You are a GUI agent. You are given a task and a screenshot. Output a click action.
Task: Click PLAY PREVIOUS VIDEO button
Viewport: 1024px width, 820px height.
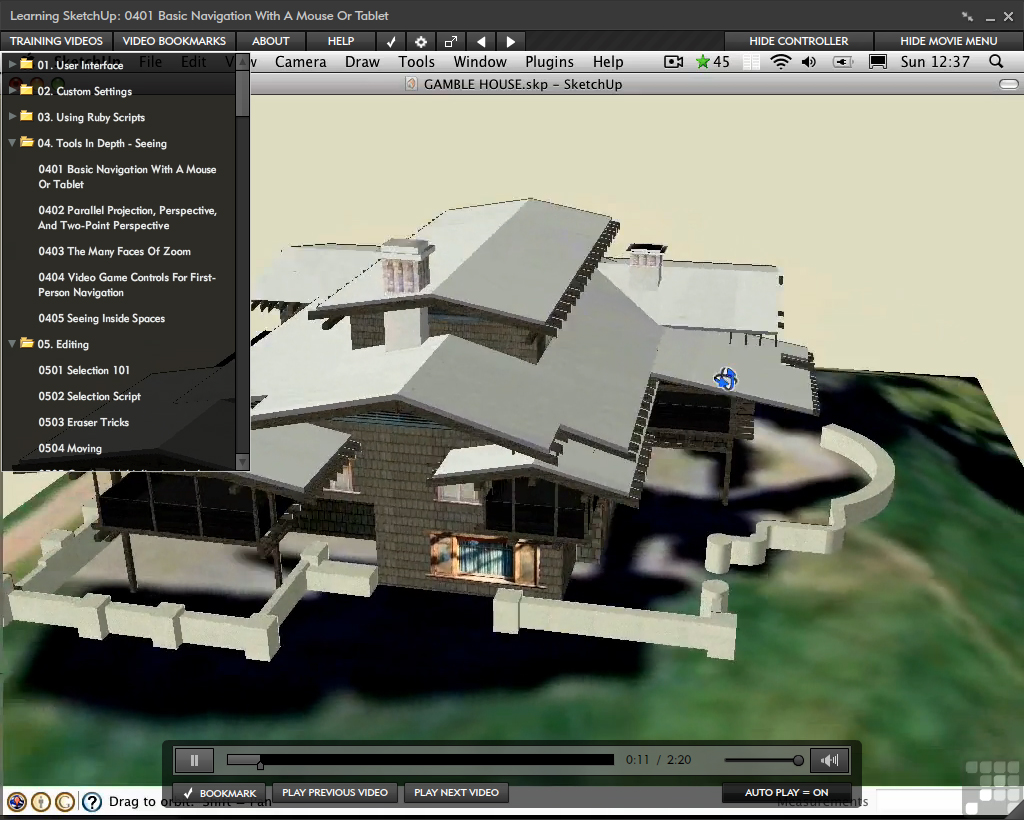pos(335,793)
